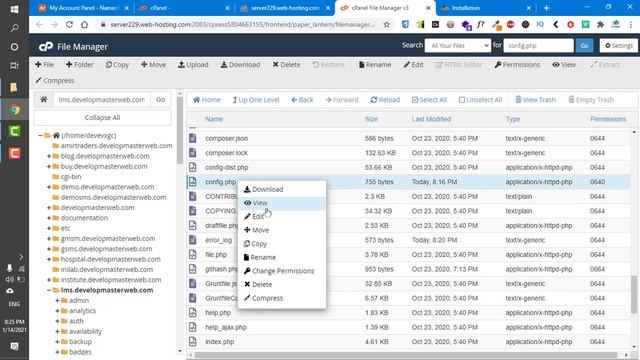640x360 pixels.
Task: Expand buy.developmasterweb.com folder
Action: point(49,166)
